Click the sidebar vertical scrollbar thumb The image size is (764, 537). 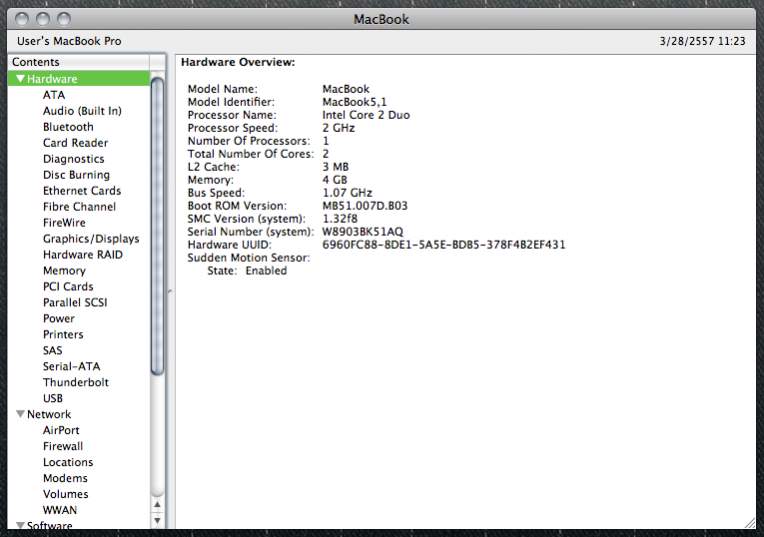tap(157, 225)
